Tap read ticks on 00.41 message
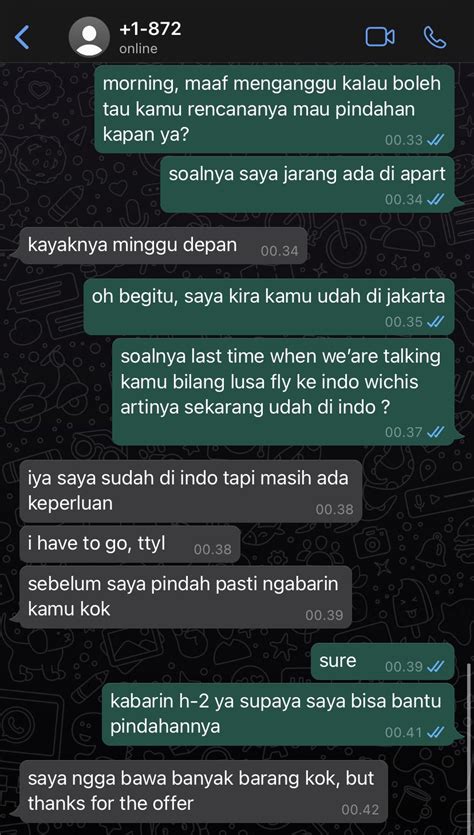 [x=435, y=732]
